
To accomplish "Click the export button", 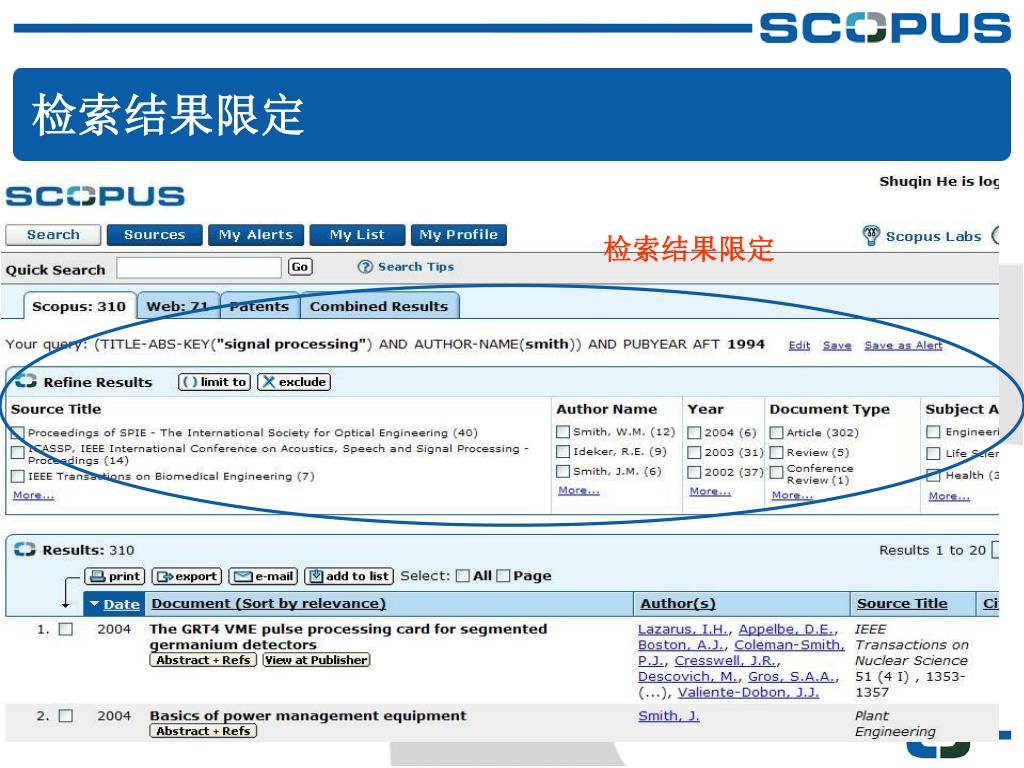I will coord(187,576).
